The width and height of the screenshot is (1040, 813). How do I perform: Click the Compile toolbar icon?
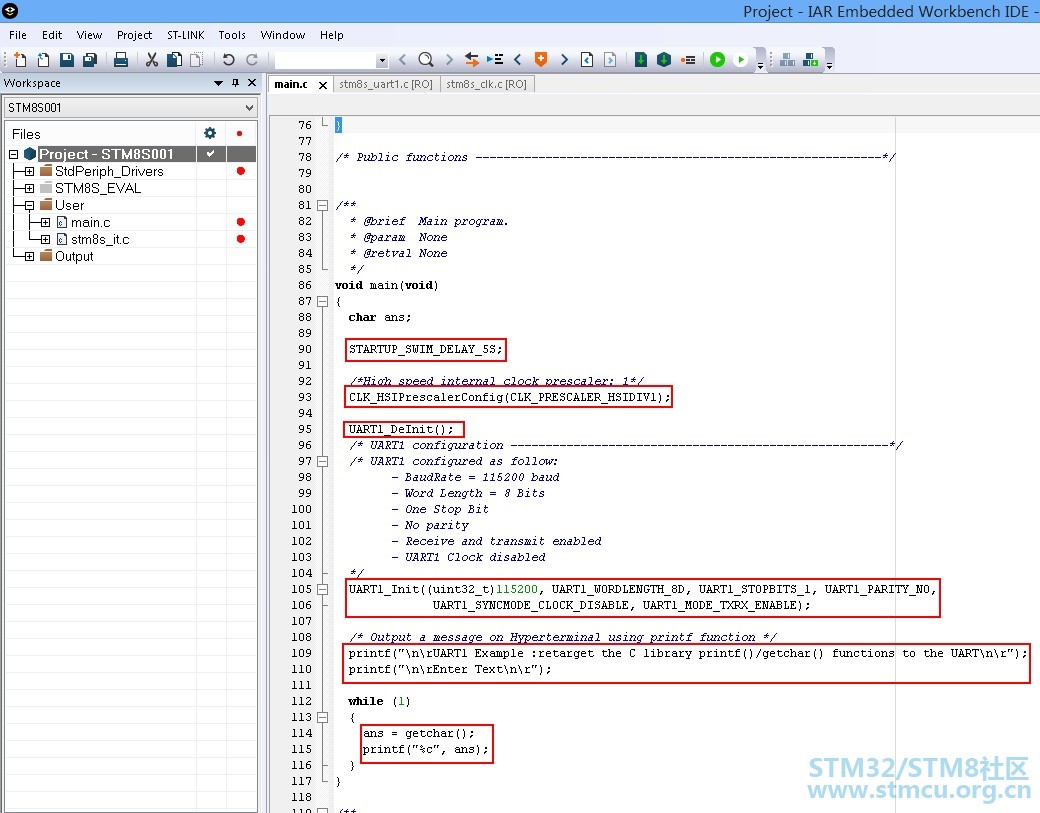pyautogui.click(x=641, y=60)
